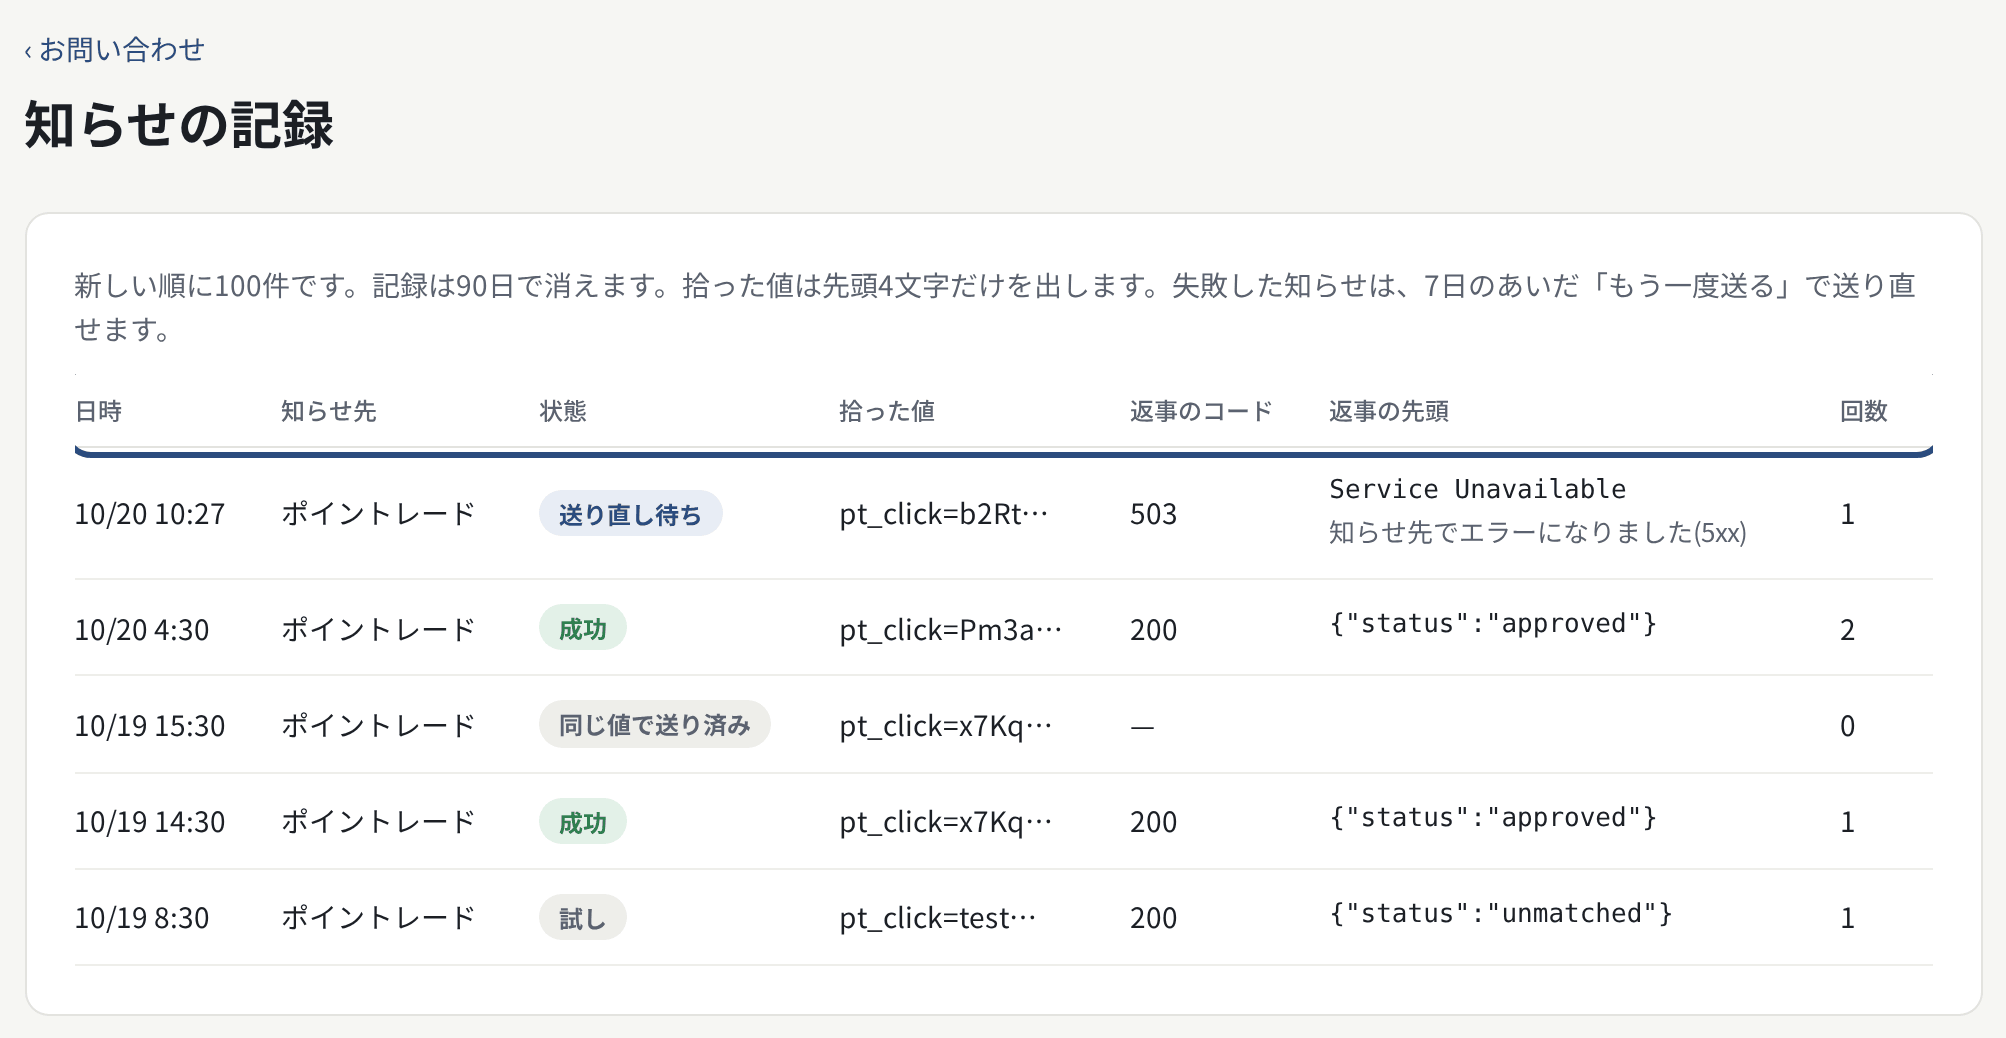Select the pt_click=Pm3a… value
The image size is (2006, 1038).
coord(951,630)
